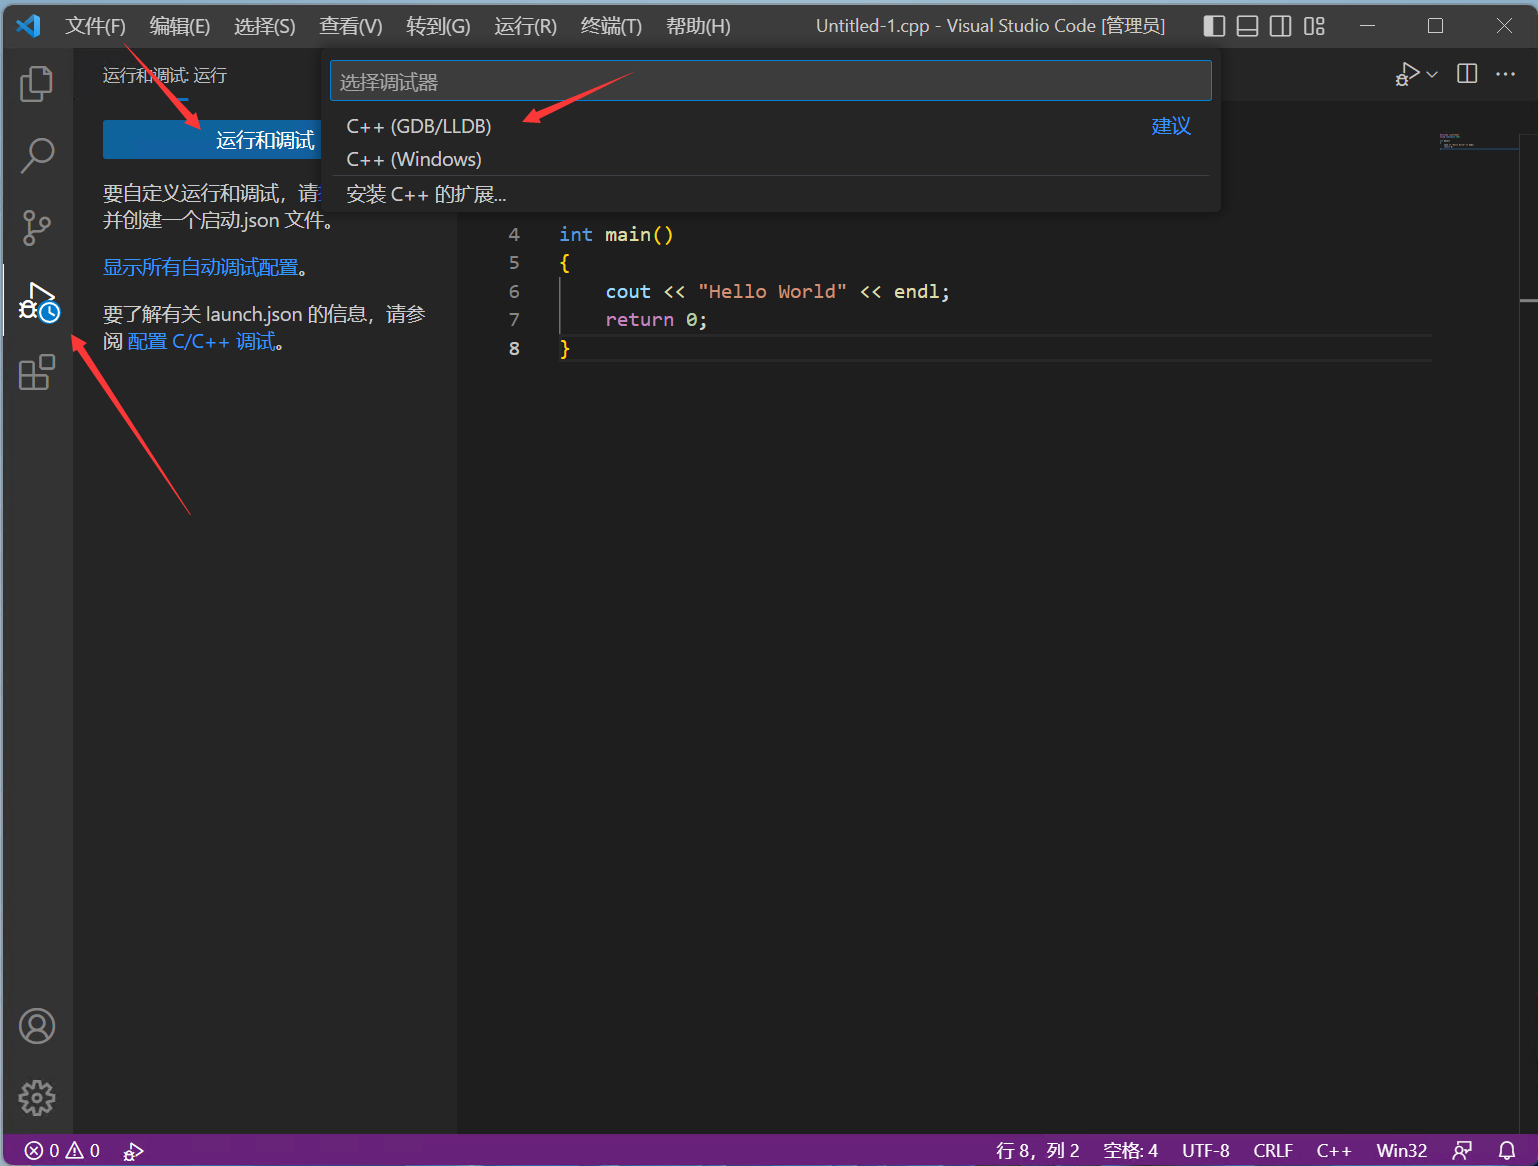Click line number 6 in gutter

514,291
